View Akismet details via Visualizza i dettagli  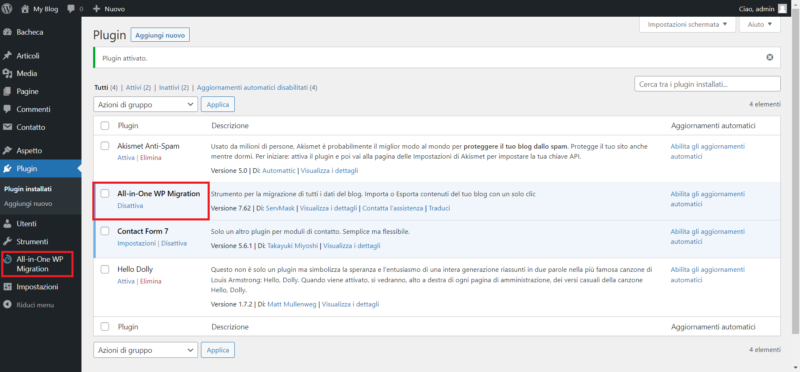329,170
